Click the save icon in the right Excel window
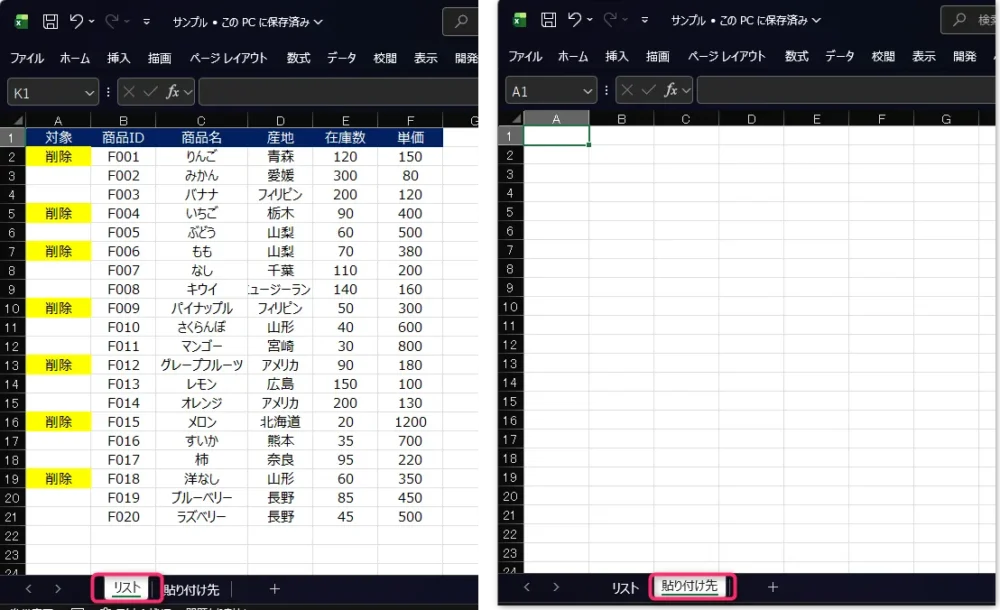1000x610 pixels. pos(548,20)
